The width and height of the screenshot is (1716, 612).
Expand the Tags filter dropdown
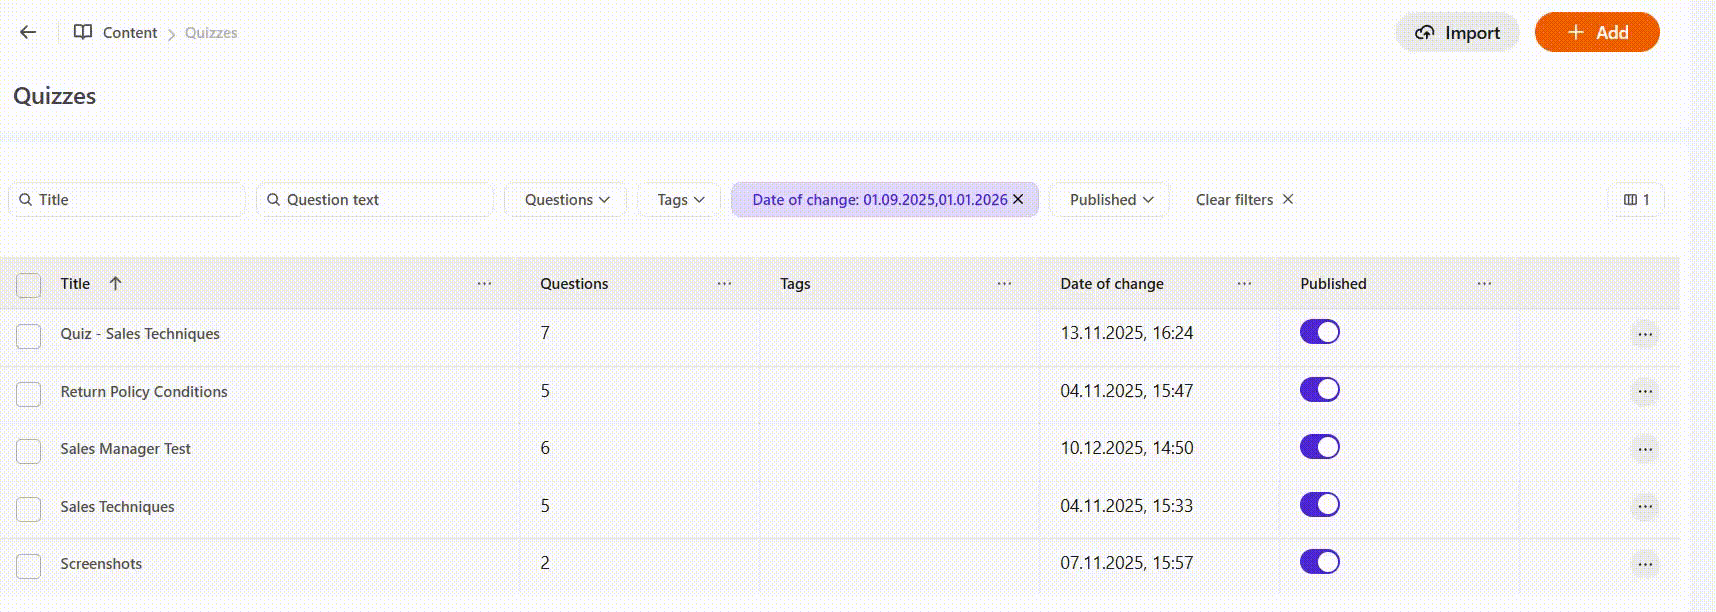[x=680, y=200]
